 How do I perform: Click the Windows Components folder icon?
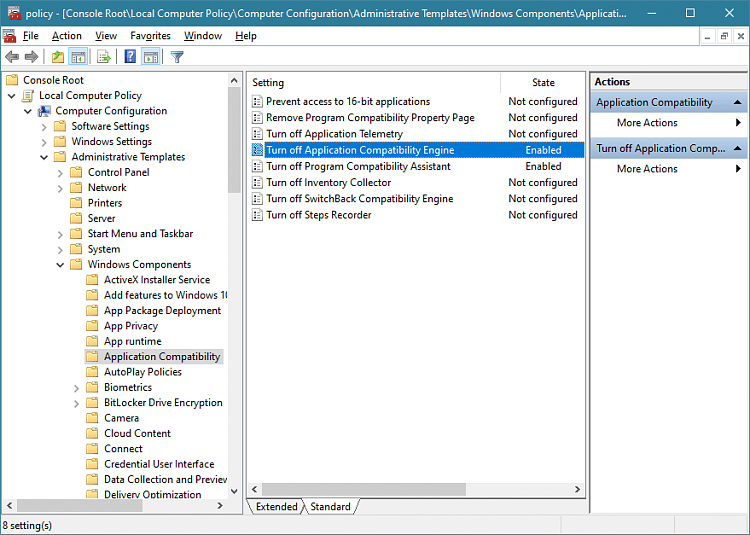click(76, 264)
